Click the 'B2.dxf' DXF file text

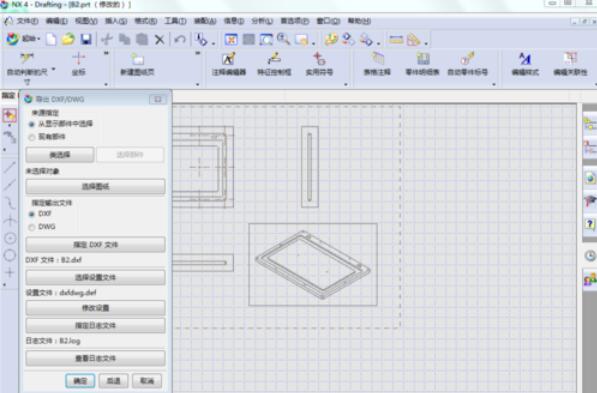[71, 260]
